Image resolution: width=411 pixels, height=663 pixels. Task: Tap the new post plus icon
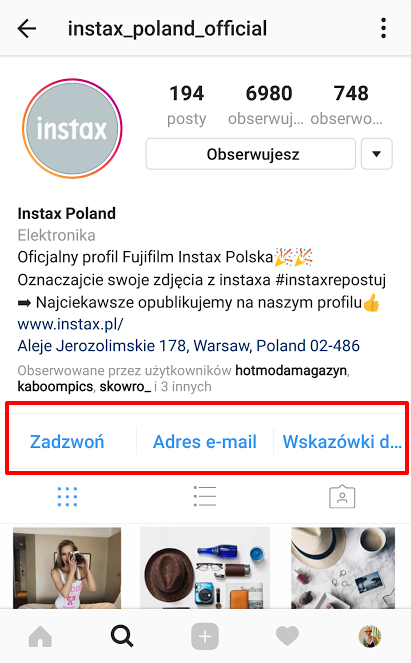coord(205,636)
